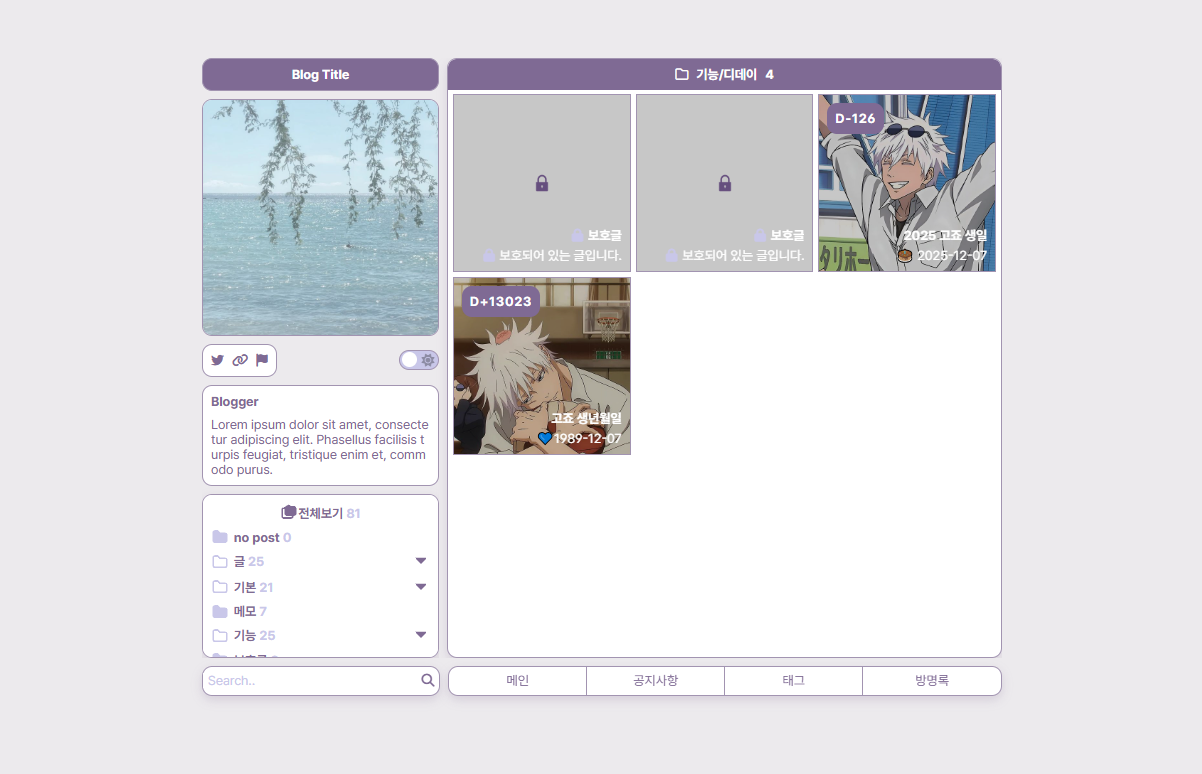Image resolution: width=1202 pixels, height=774 pixels.
Task: Open the 글 25 category
Action: pyautogui.click(x=249, y=562)
